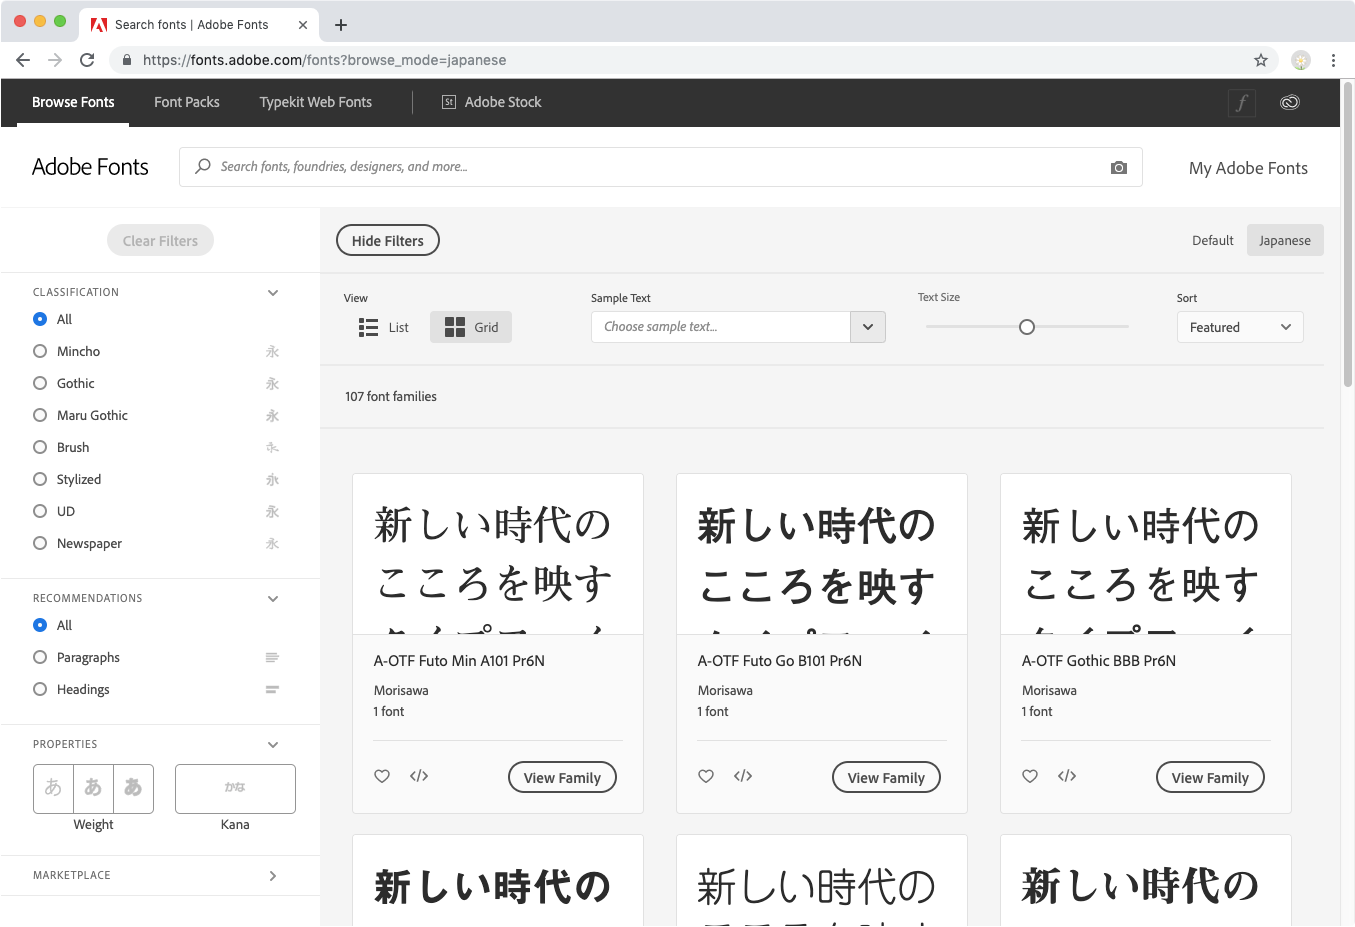Go to Typekit Web Fonts
This screenshot has height=927, width=1355.
click(x=316, y=102)
